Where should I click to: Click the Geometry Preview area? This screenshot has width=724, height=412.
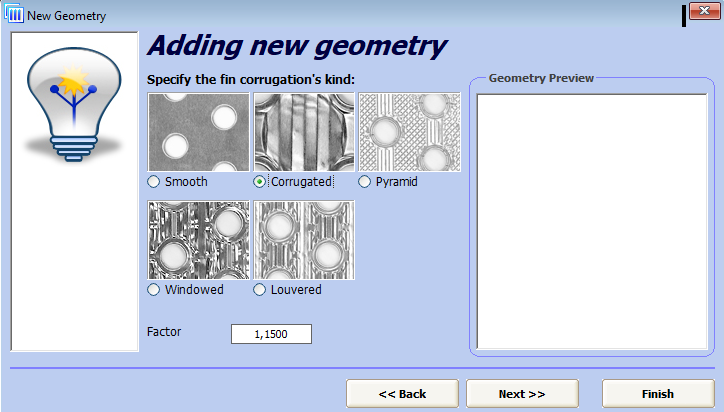pos(592,222)
